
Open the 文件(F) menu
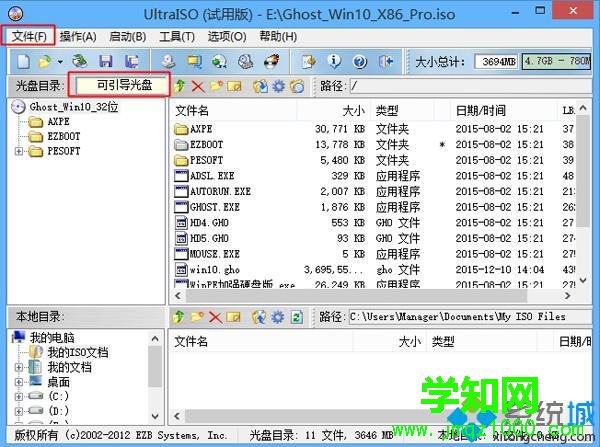click(29, 36)
